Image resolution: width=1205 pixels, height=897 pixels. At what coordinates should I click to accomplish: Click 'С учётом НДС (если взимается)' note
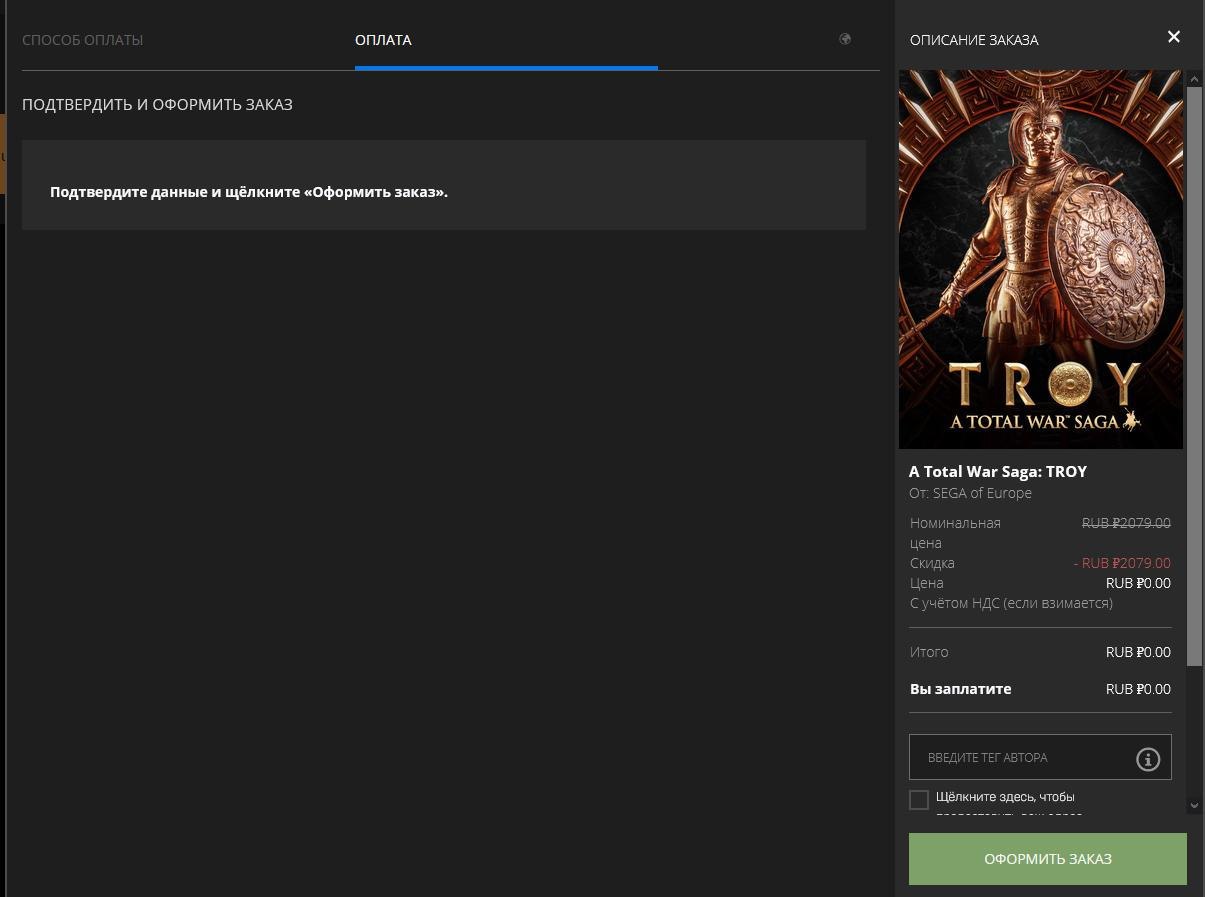(1011, 603)
